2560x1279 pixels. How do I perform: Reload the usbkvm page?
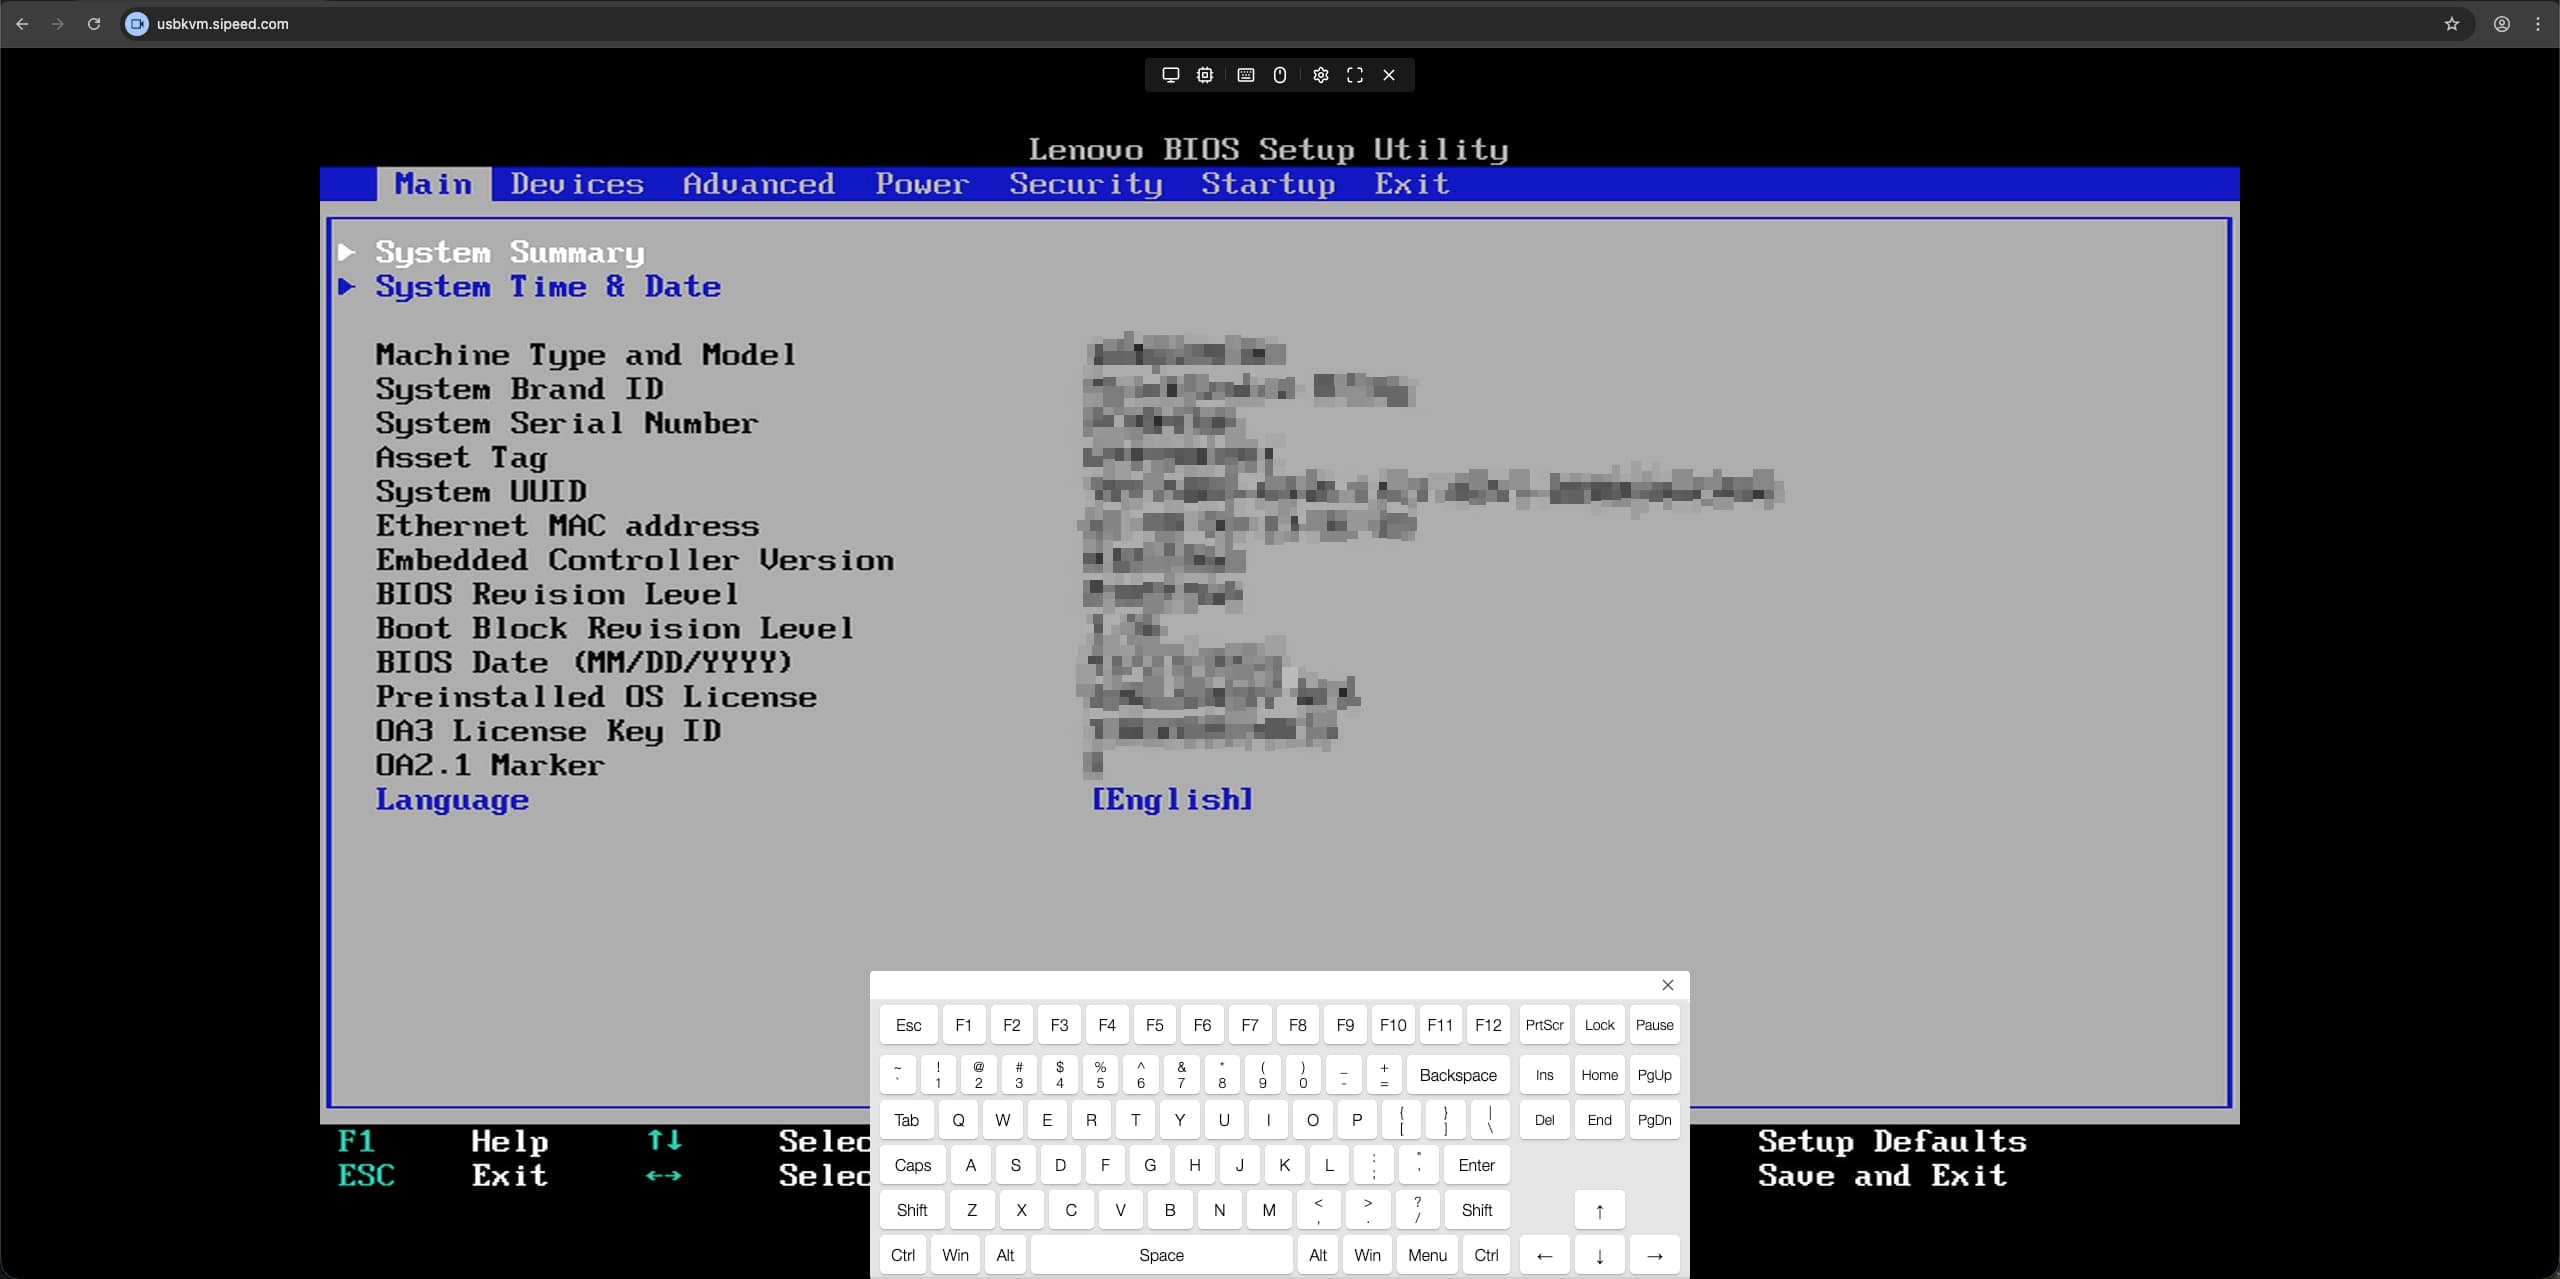(x=94, y=24)
